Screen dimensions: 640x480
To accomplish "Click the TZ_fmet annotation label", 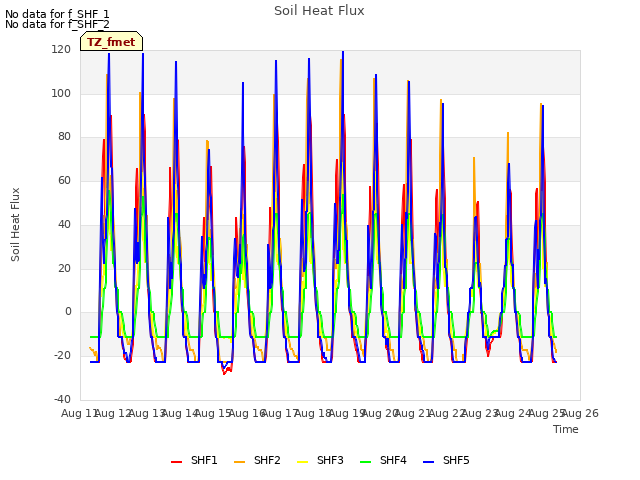I will [x=111, y=42].
